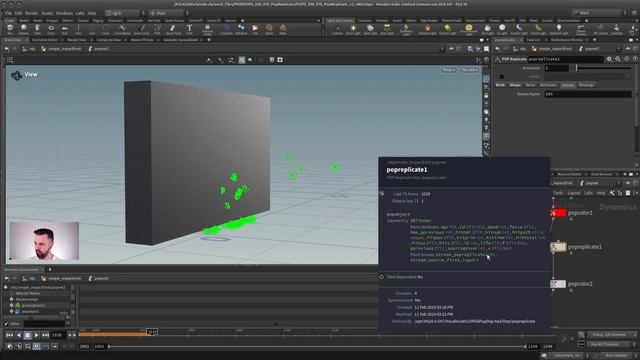The height and width of the screenshot is (360, 640).
Task: Click the global frame range slider
Action: click(317, 346)
